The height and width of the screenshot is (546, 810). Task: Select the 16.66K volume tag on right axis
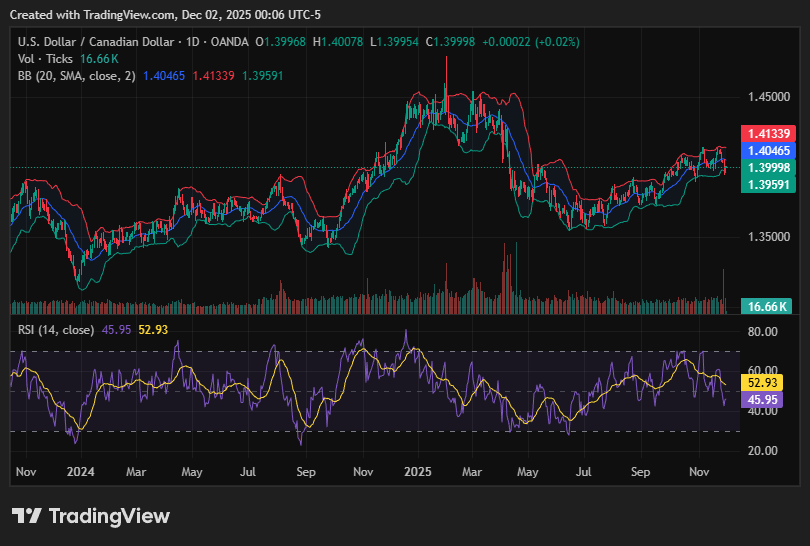tap(765, 306)
